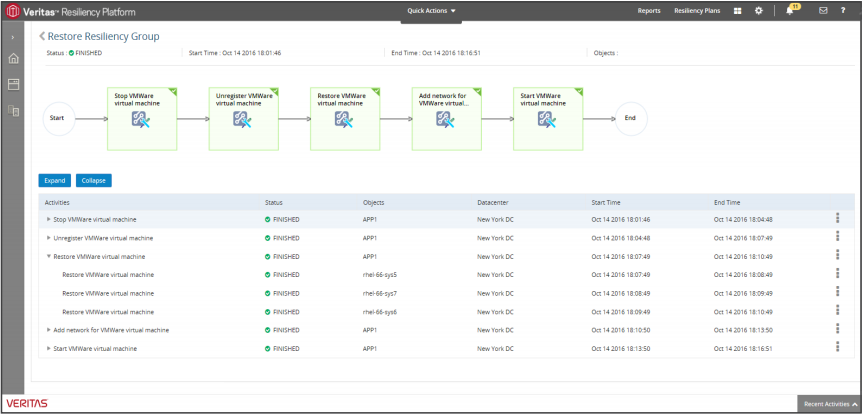Expand the Stop VMWare virtual machine row
The height and width of the screenshot is (414, 864).
tap(48, 219)
